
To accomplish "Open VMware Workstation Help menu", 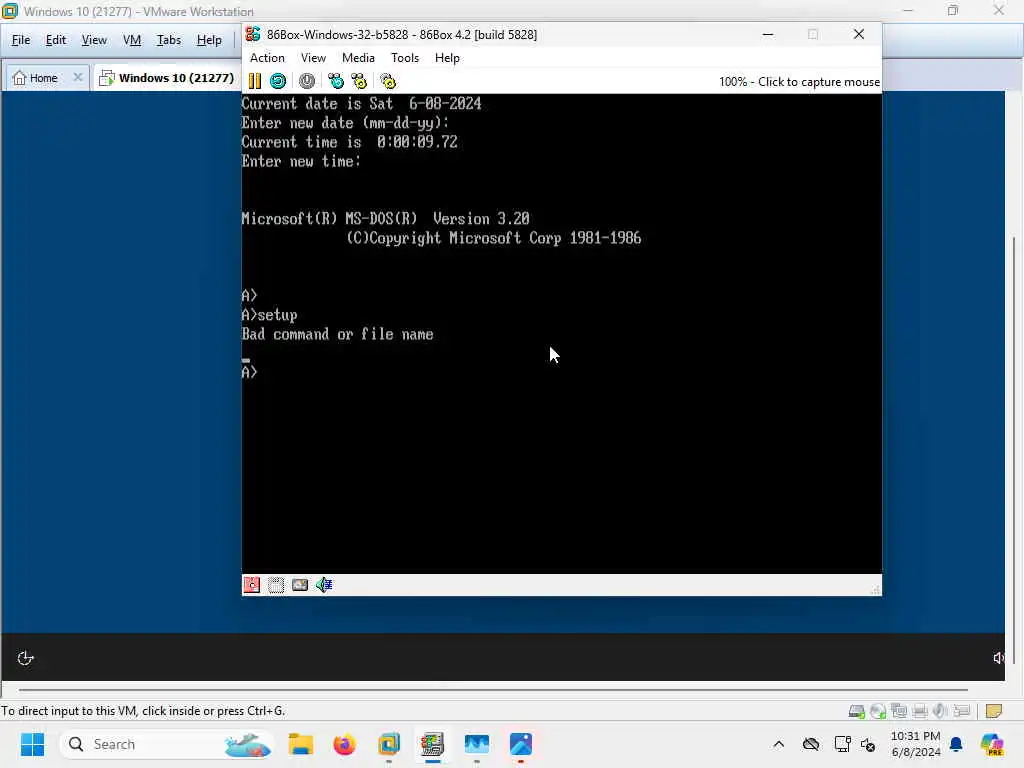I will (x=209, y=40).
